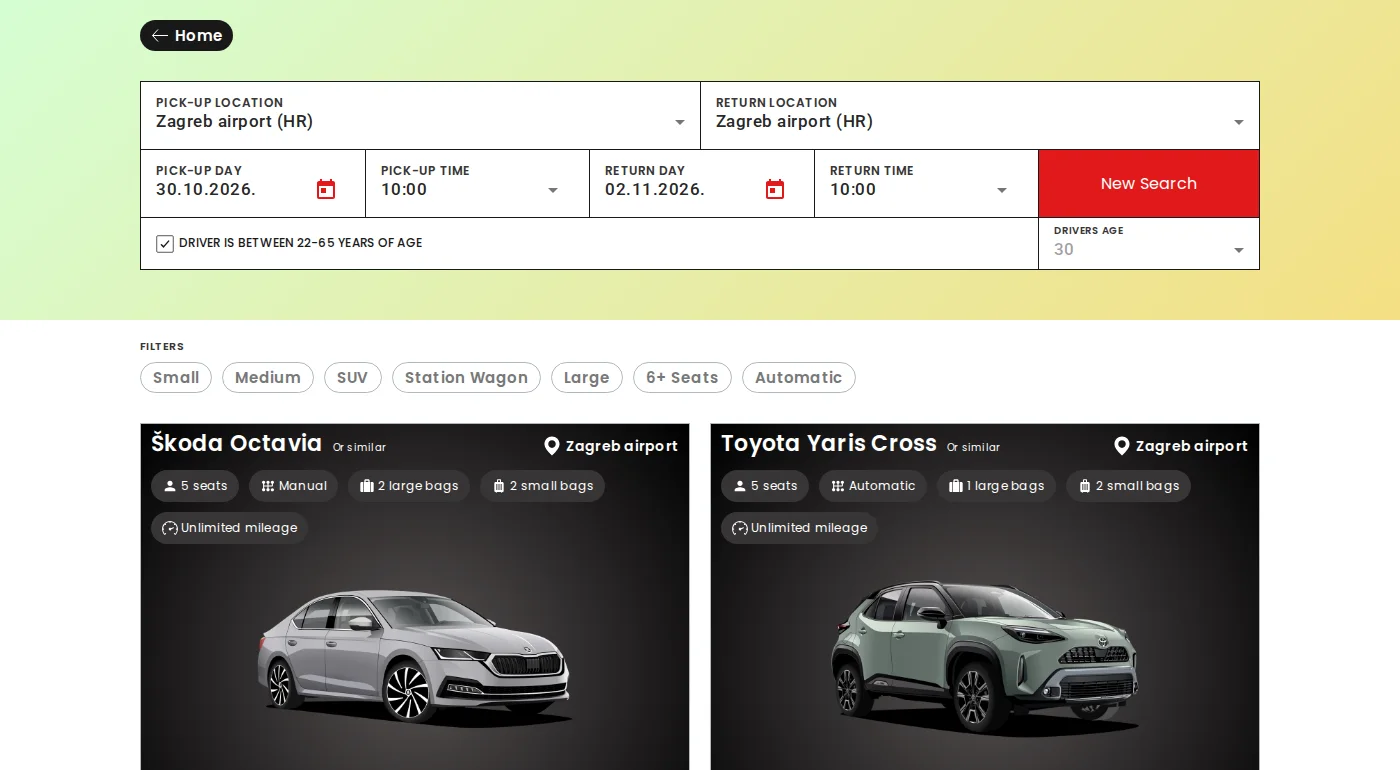Viewport: 1400px width, 770px height.
Task: Click the gearbox icon beside Manual
Action: coord(268,486)
